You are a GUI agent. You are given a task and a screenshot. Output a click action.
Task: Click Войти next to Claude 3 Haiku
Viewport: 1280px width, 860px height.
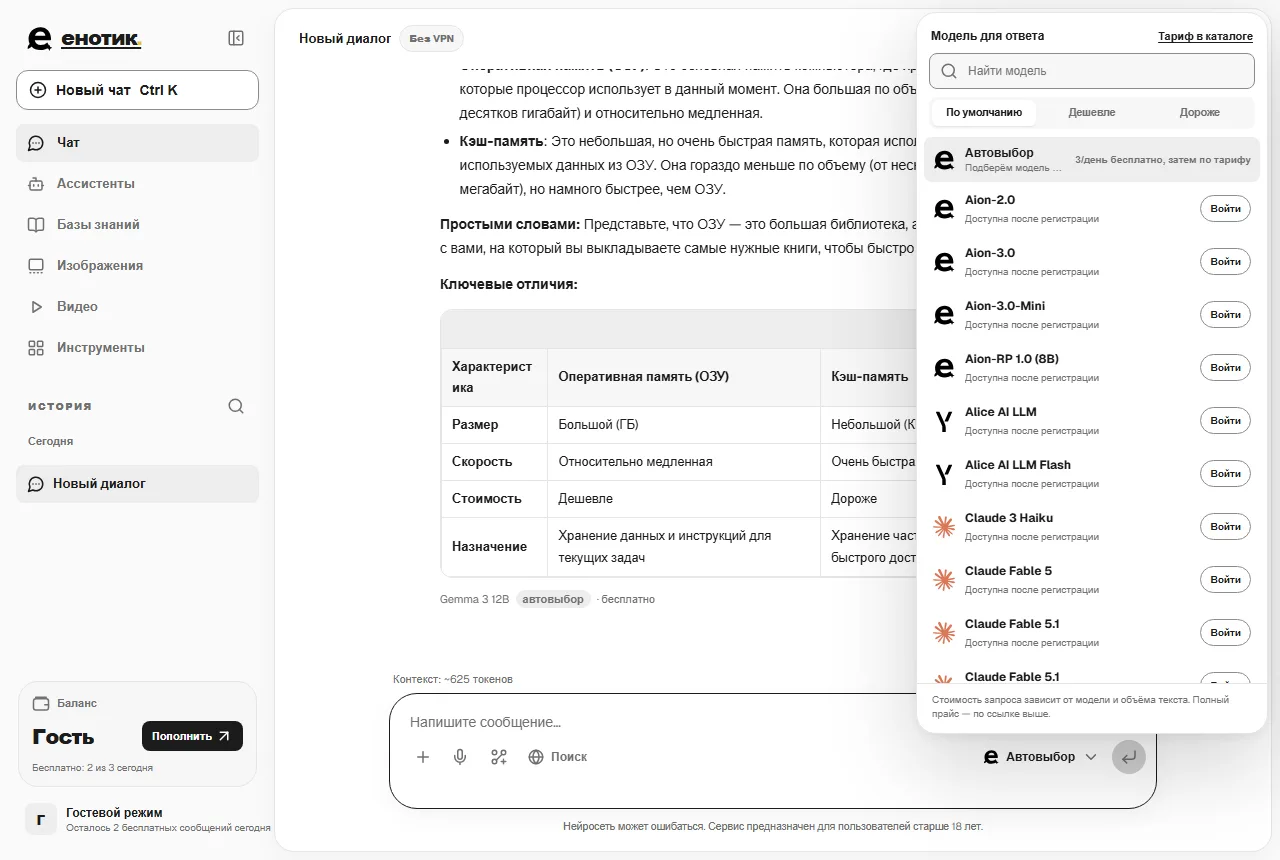1225,527
